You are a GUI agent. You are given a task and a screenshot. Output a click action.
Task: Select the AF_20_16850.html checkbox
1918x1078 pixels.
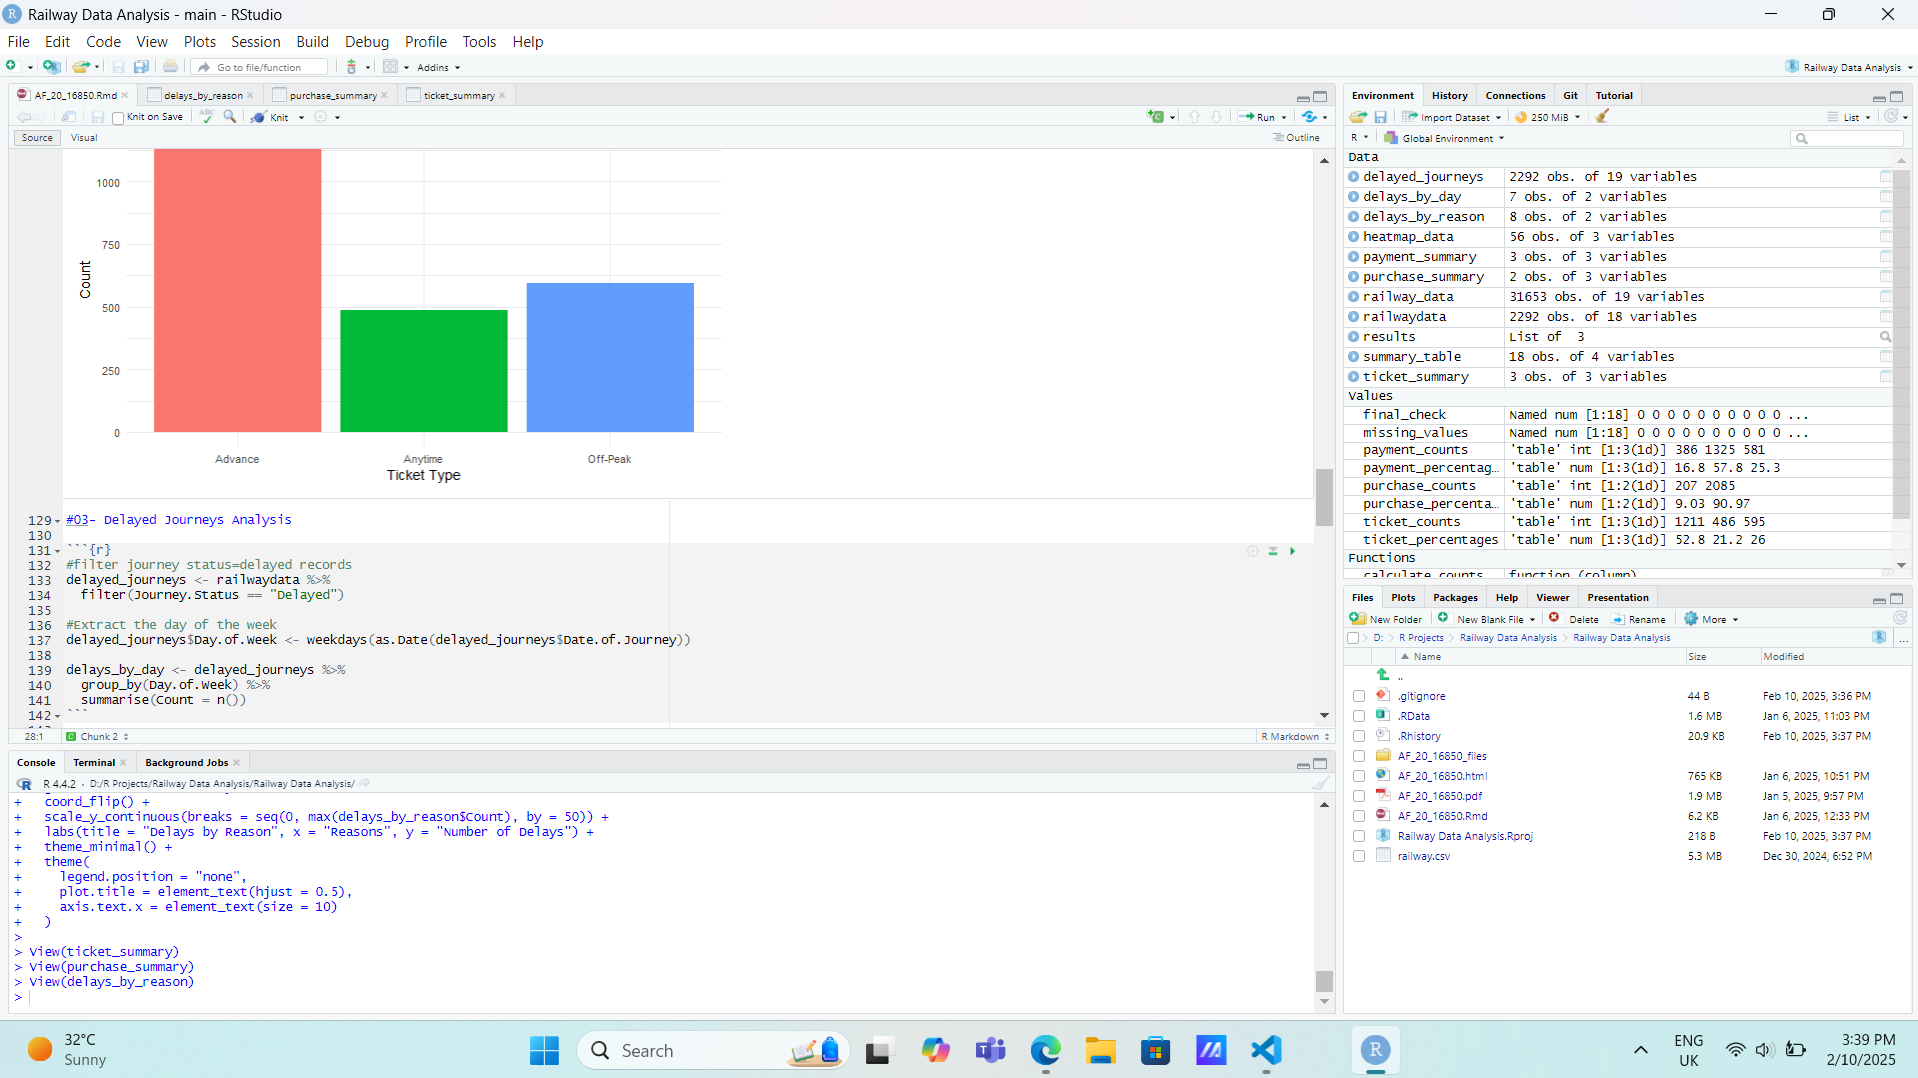coord(1359,776)
